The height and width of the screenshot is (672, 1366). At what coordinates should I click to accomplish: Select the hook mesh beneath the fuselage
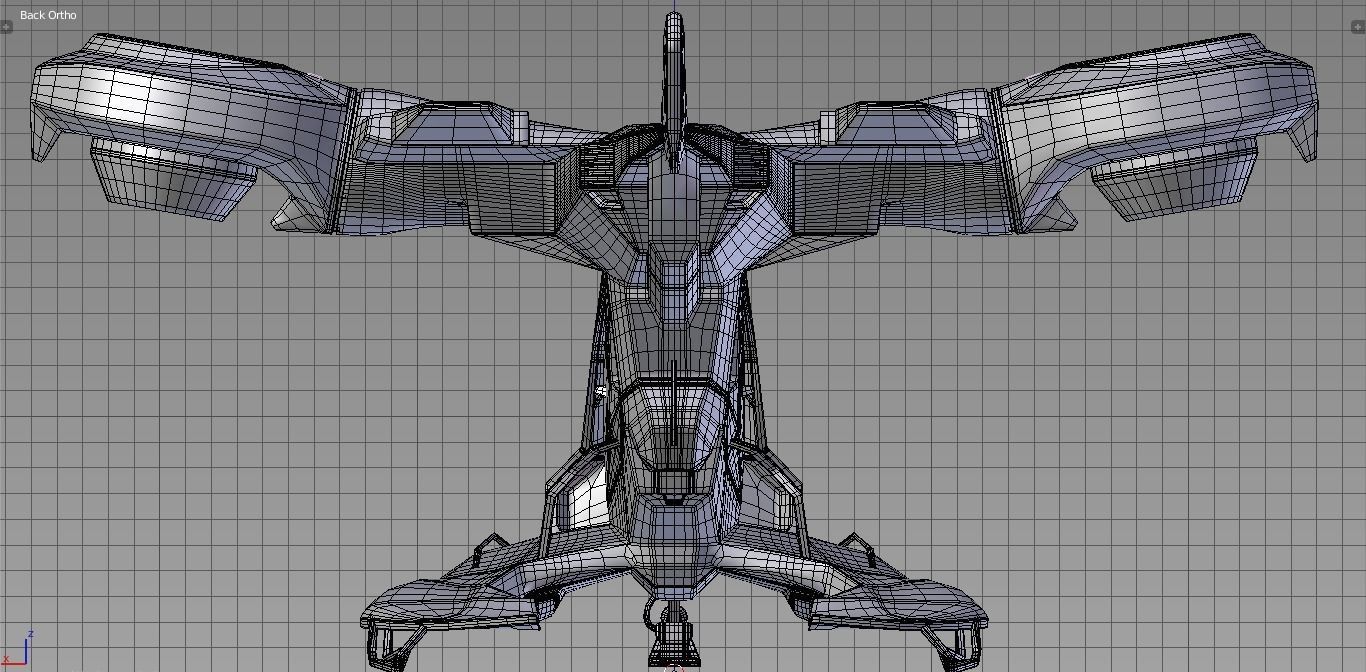pyautogui.click(x=673, y=632)
